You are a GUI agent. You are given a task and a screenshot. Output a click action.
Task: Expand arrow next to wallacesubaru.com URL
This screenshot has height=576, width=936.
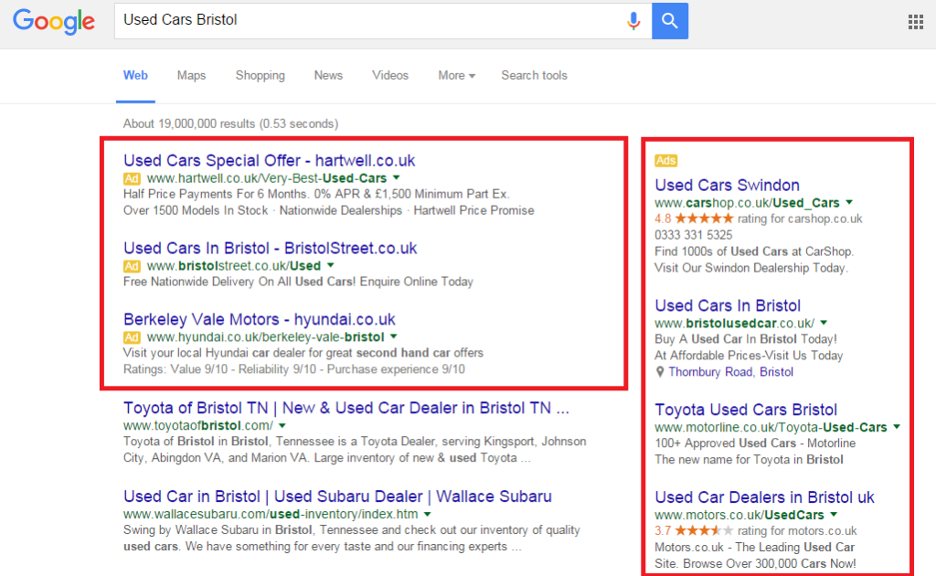coord(427,514)
